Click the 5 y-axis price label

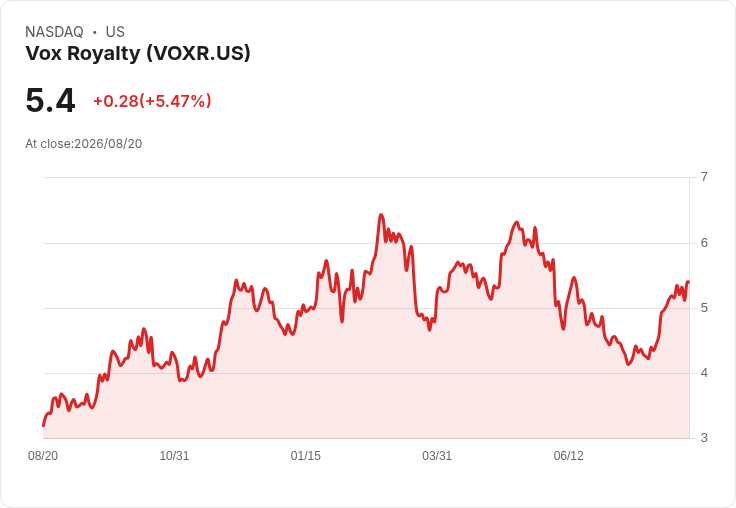point(704,308)
